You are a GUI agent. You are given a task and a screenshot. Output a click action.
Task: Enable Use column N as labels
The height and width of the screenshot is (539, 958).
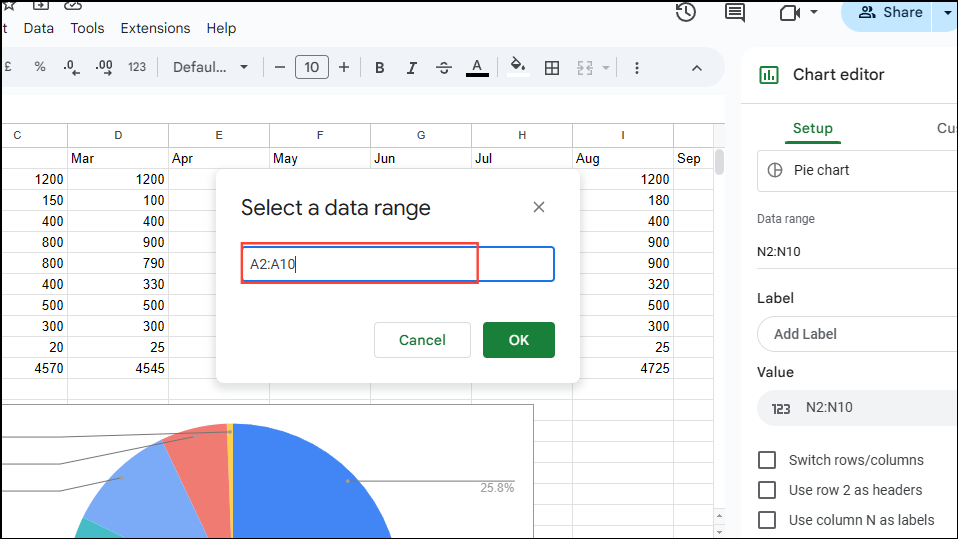tap(767, 520)
